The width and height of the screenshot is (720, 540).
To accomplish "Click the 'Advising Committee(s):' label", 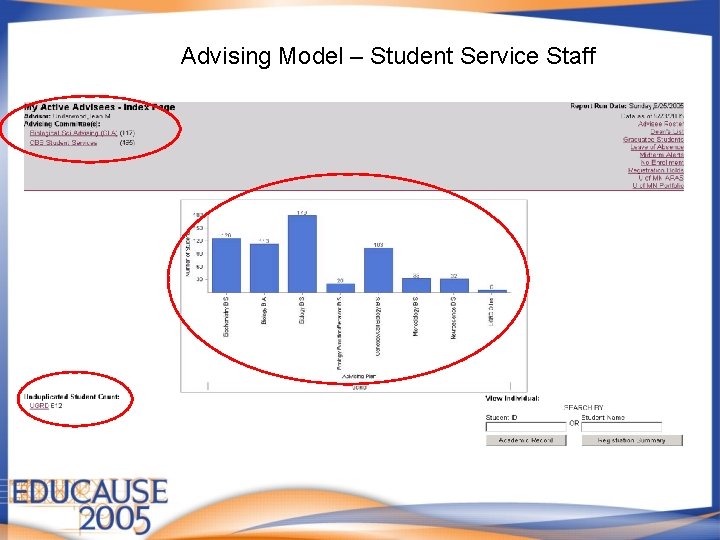I will coord(62,124).
